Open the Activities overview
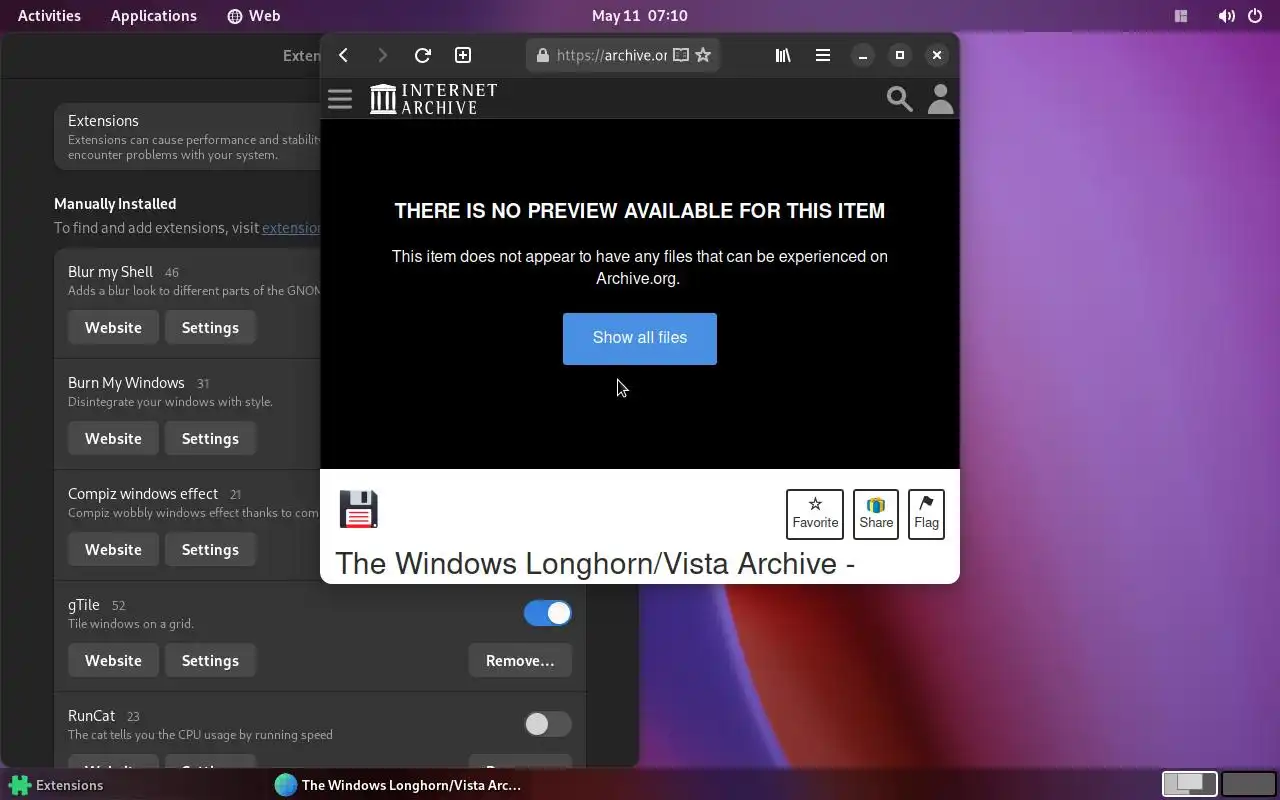This screenshot has width=1280, height=800. 49,16
